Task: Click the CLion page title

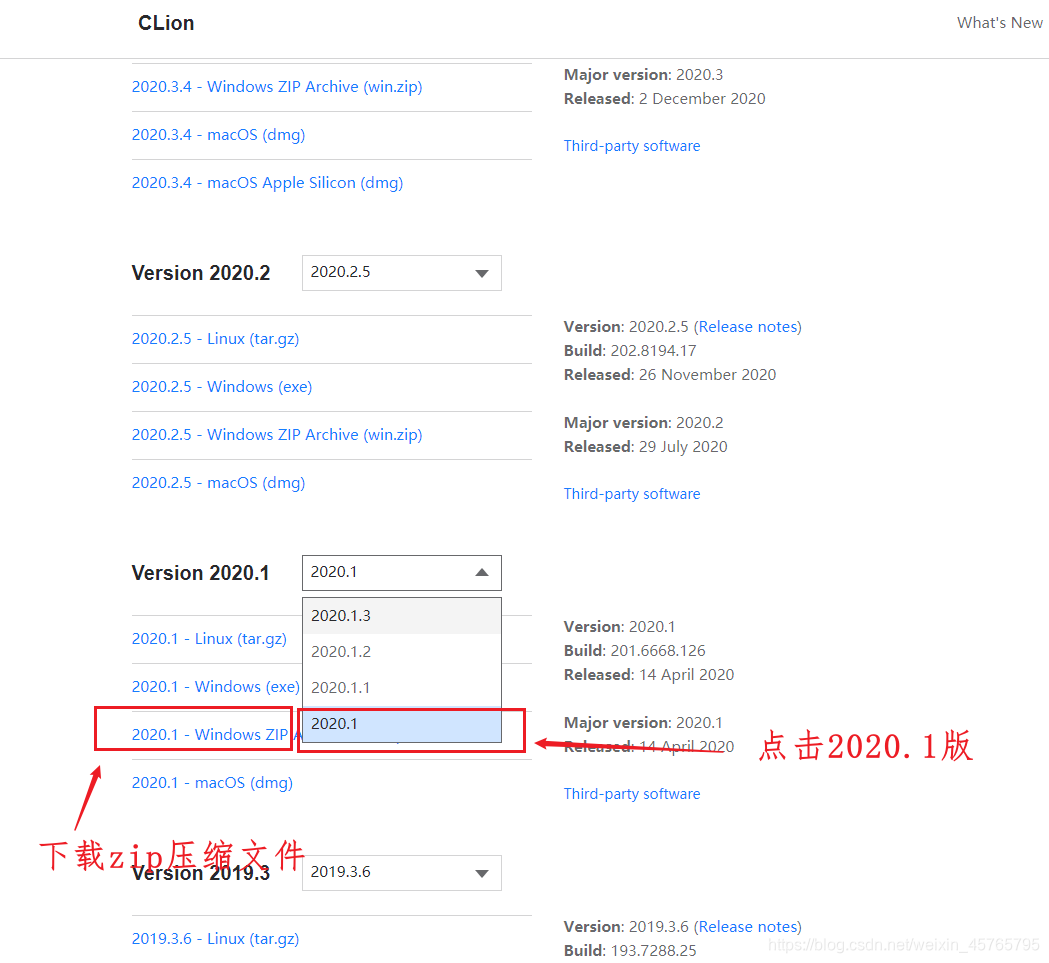Action: pos(166,23)
